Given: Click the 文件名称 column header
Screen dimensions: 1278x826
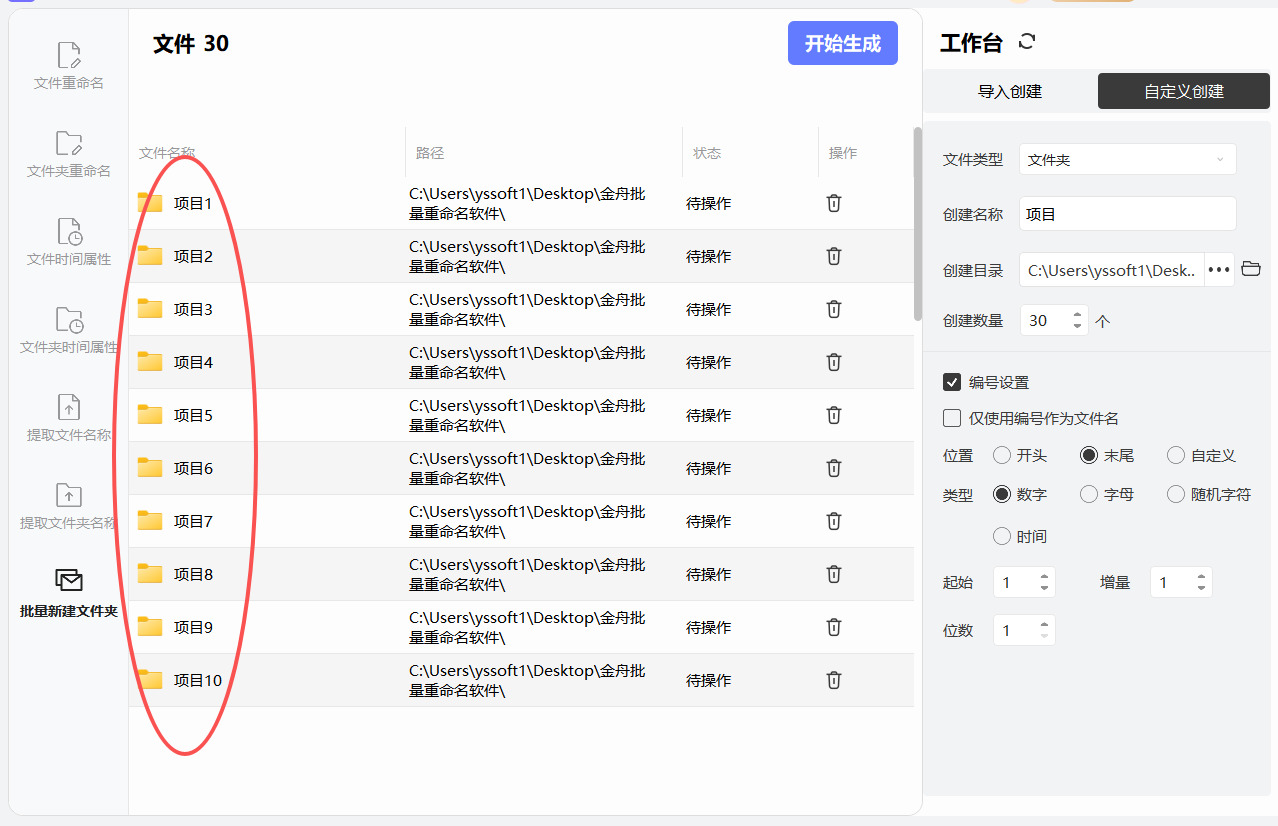Looking at the screenshot, I should 167,153.
